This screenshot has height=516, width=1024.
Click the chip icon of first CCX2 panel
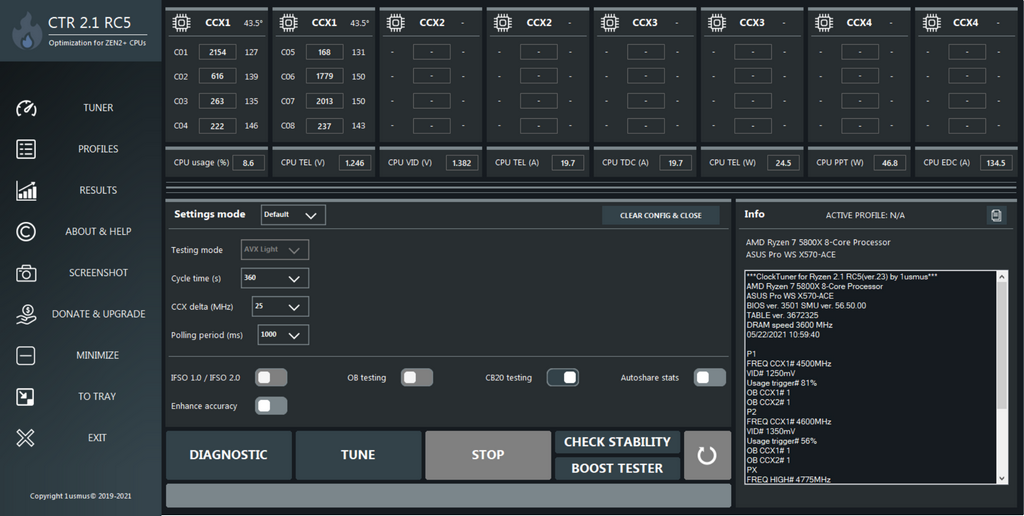point(395,23)
